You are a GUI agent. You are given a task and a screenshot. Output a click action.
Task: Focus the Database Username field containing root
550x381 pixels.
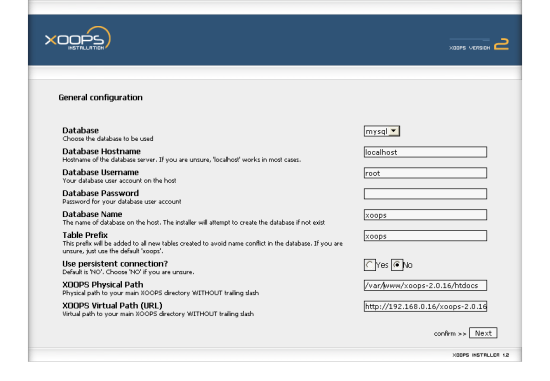tap(425, 173)
